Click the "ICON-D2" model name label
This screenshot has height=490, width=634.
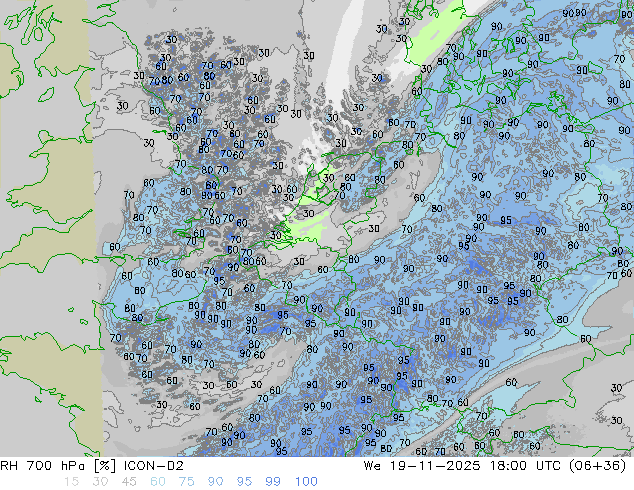(x=154, y=466)
